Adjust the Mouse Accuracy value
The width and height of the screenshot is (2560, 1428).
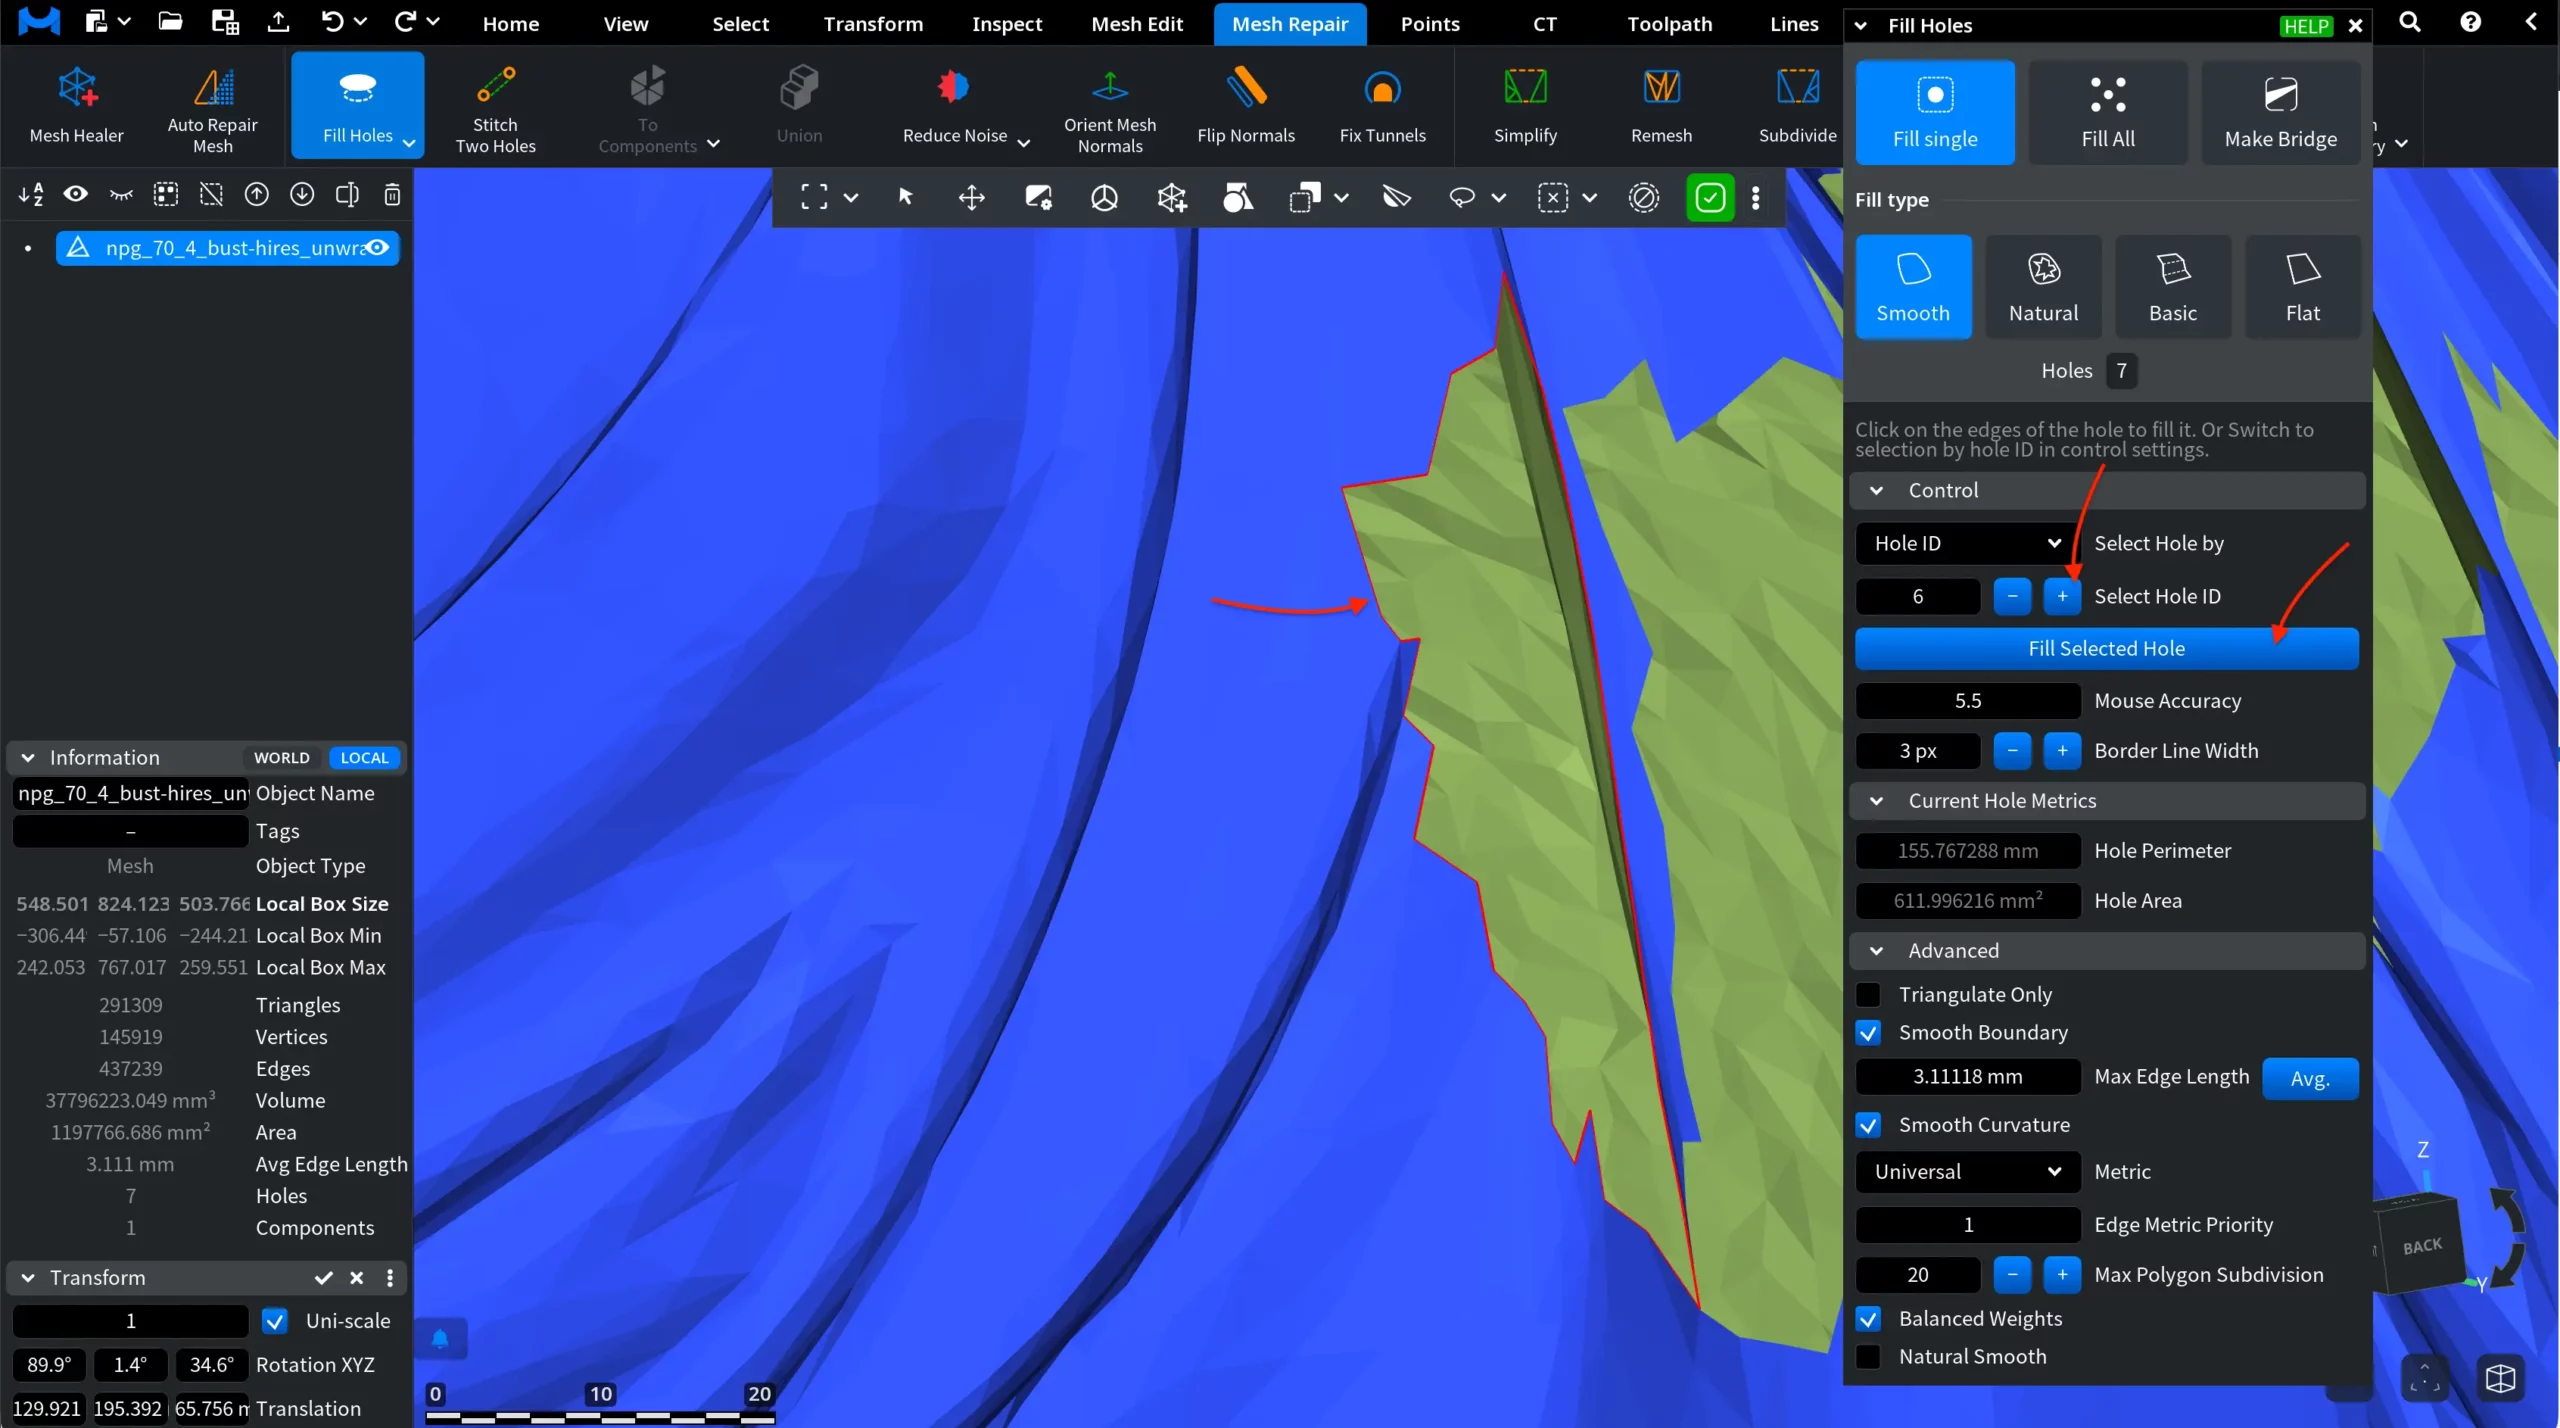(1966, 700)
